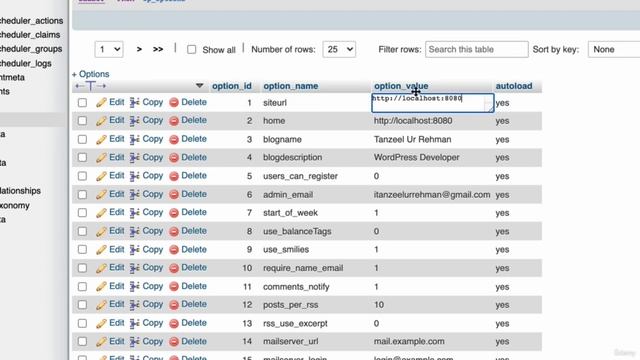The width and height of the screenshot is (640, 360).
Task: Click the 'WordPress Developer' value cell
Action: [x=417, y=158]
